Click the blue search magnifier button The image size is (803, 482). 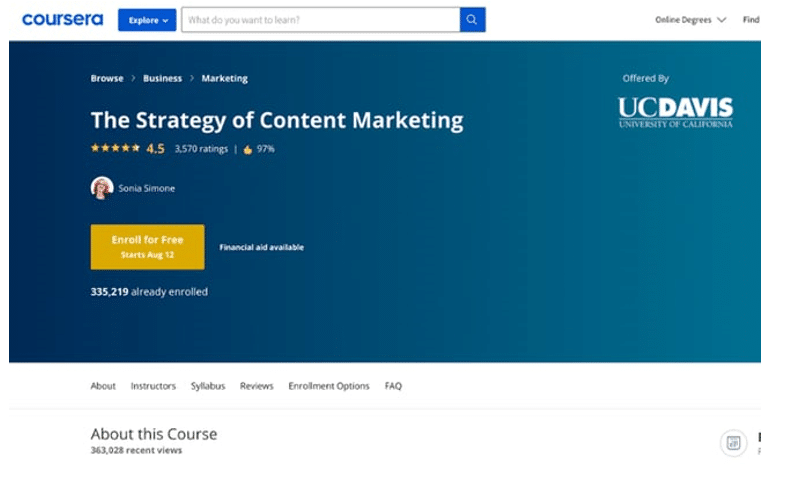[472, 20]
